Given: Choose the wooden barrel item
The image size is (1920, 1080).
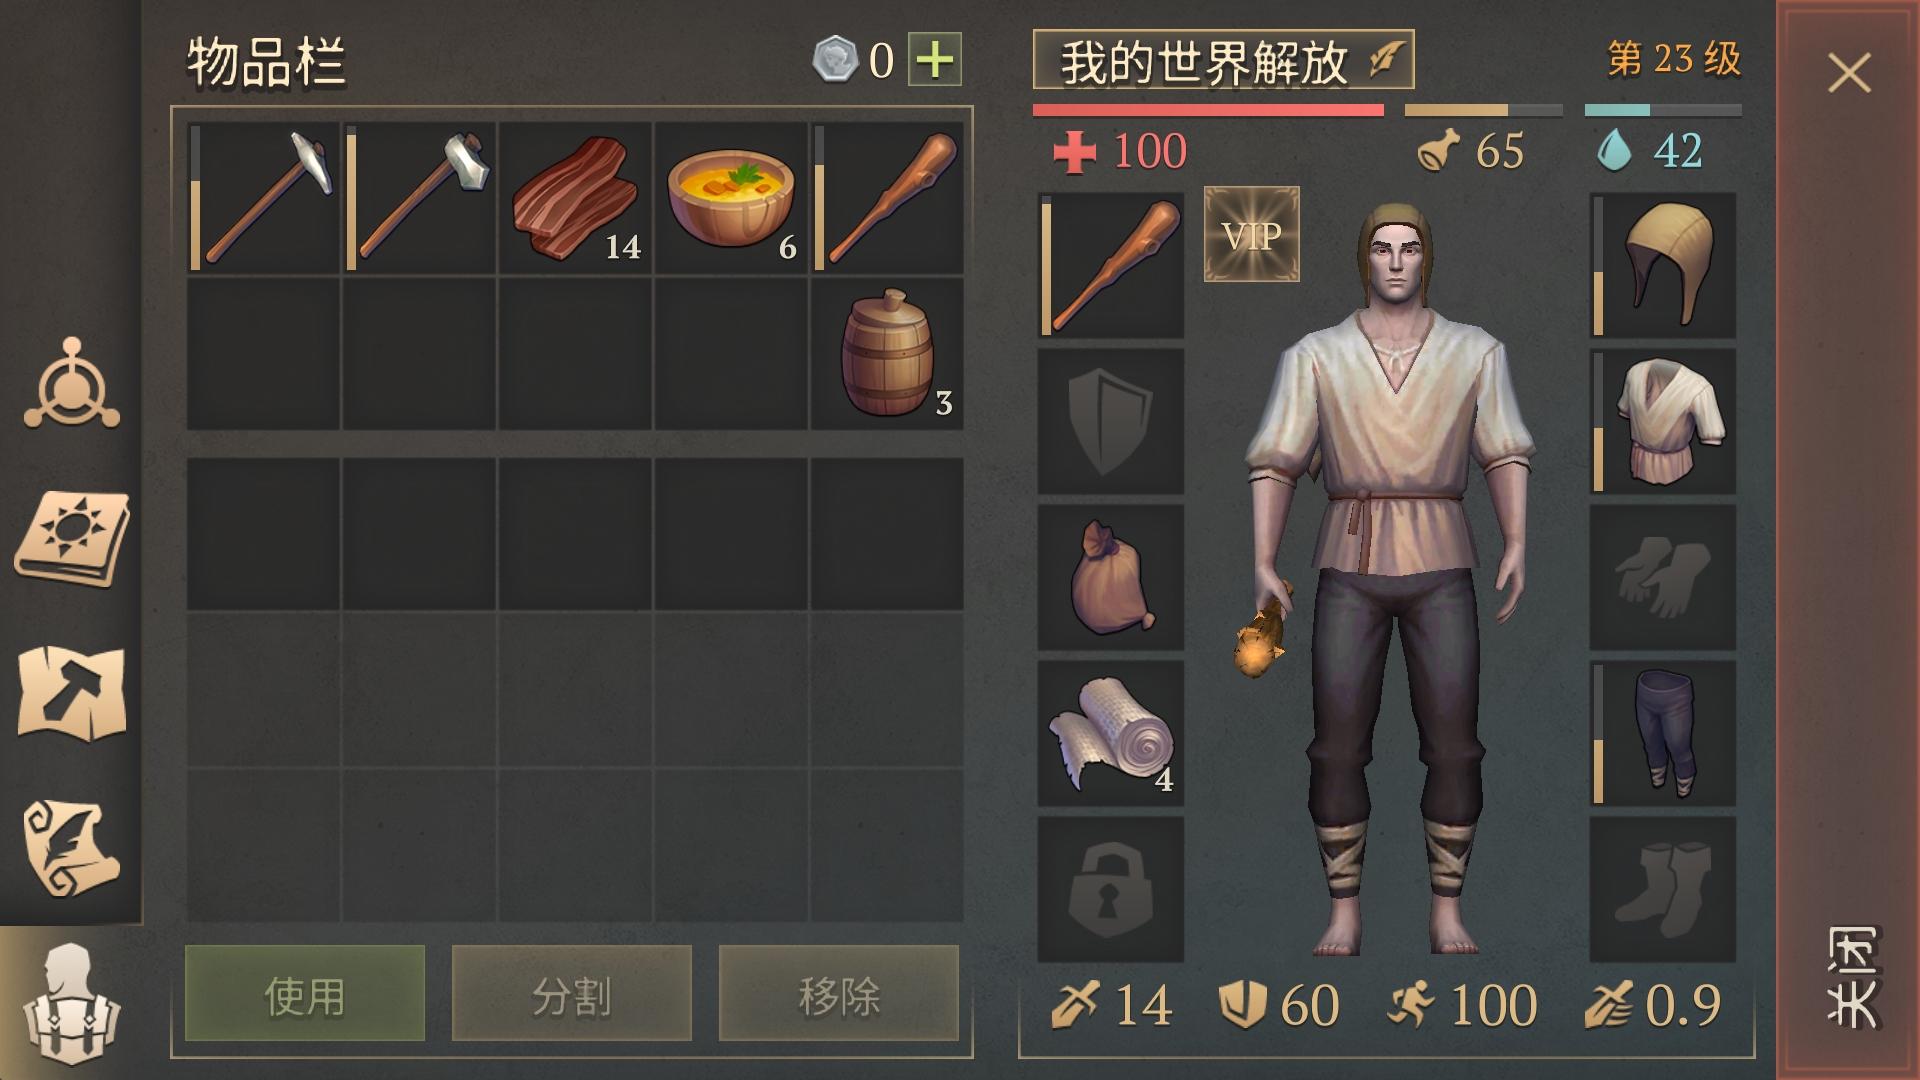Looking at the screenshot, I should [x=887, y=354].
